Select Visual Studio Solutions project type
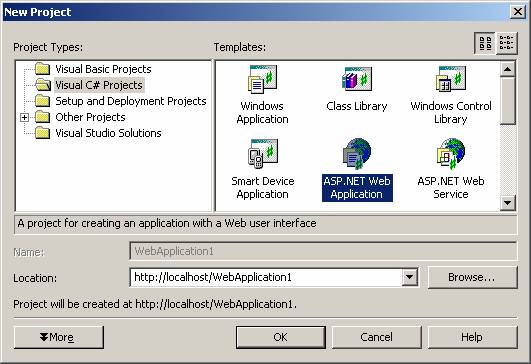This screenshot has width=531, height=364. (x=108, y=133)
